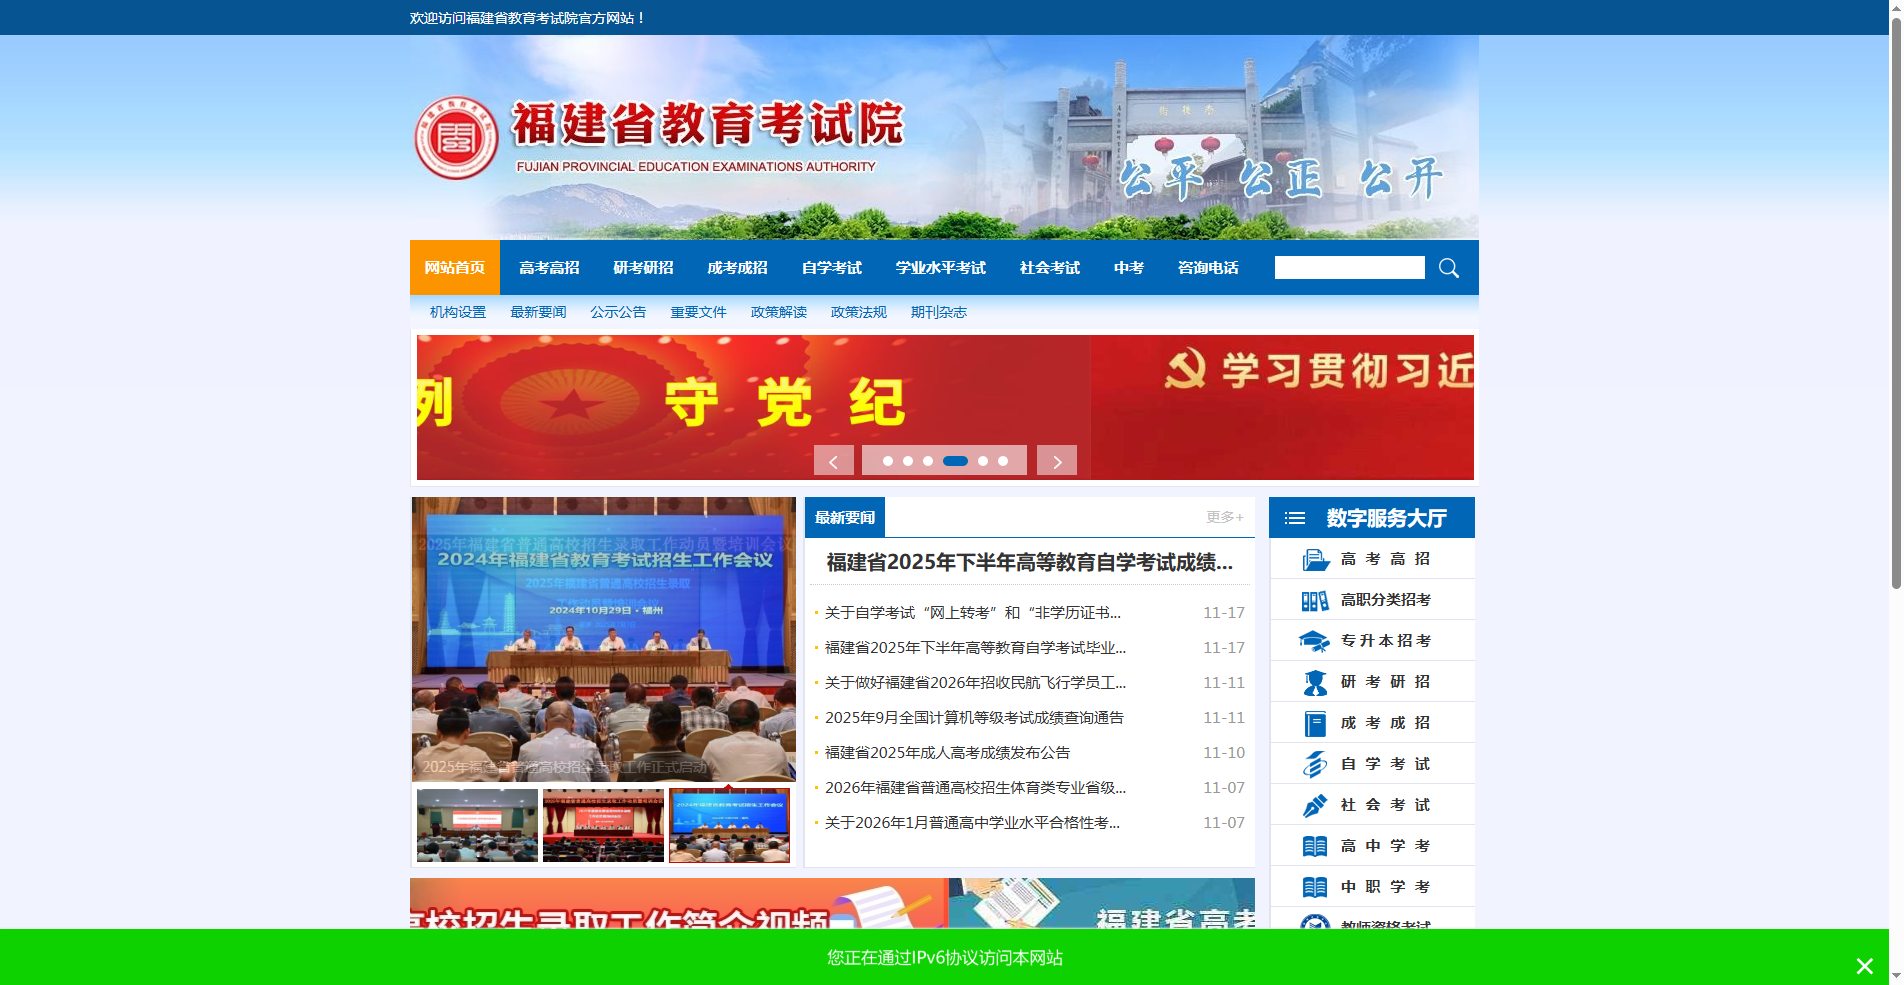Screen dimensions: 1904x985
Task: Select the 专升本招考 graduation cap icon
Action: click(1315, 640)
